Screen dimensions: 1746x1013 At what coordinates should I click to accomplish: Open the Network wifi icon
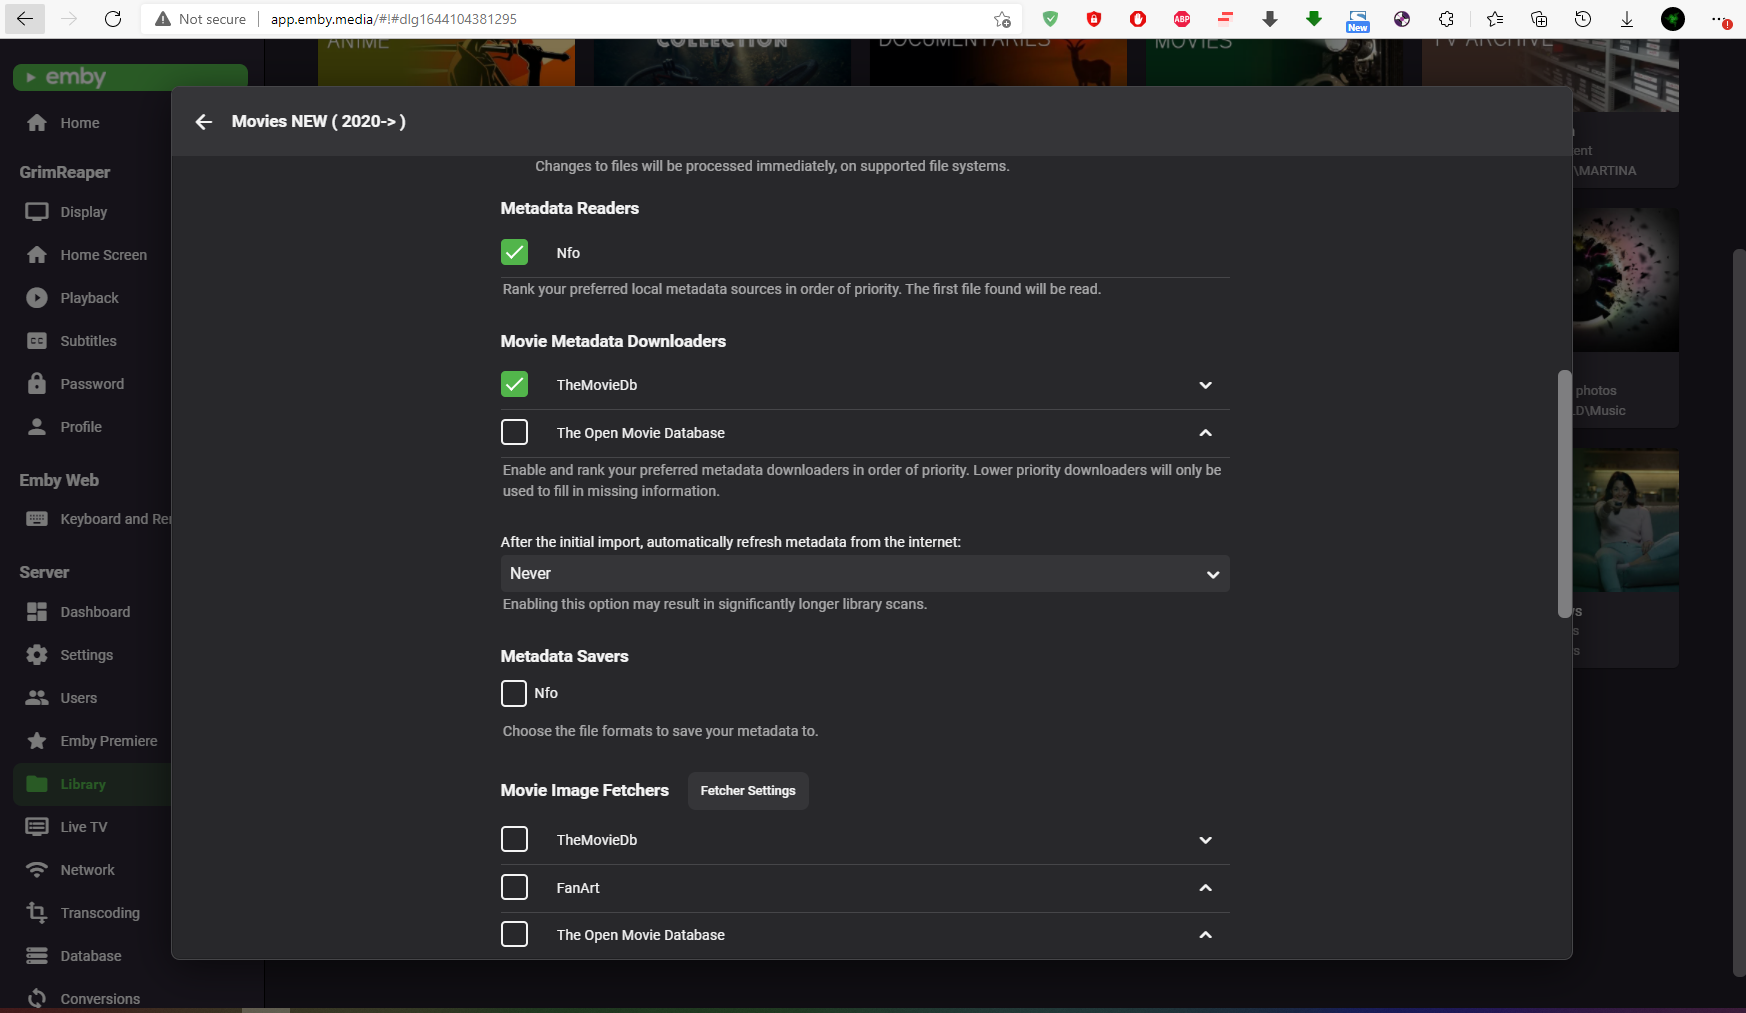coord(37,870)
